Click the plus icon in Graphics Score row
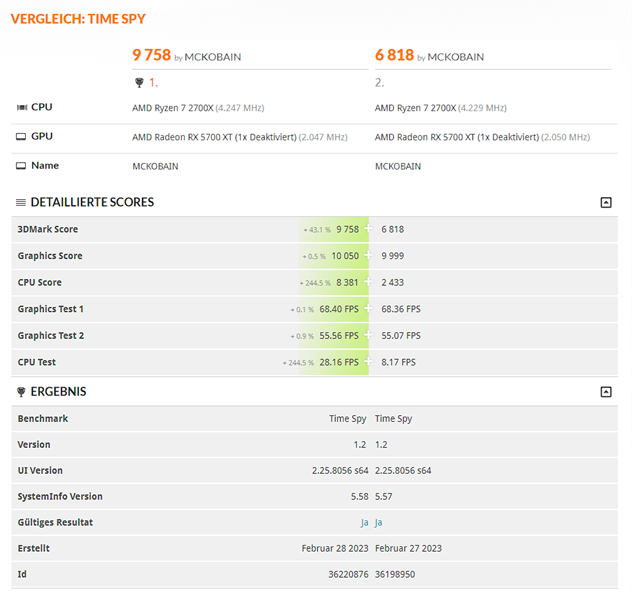 (x=368, y=255)
